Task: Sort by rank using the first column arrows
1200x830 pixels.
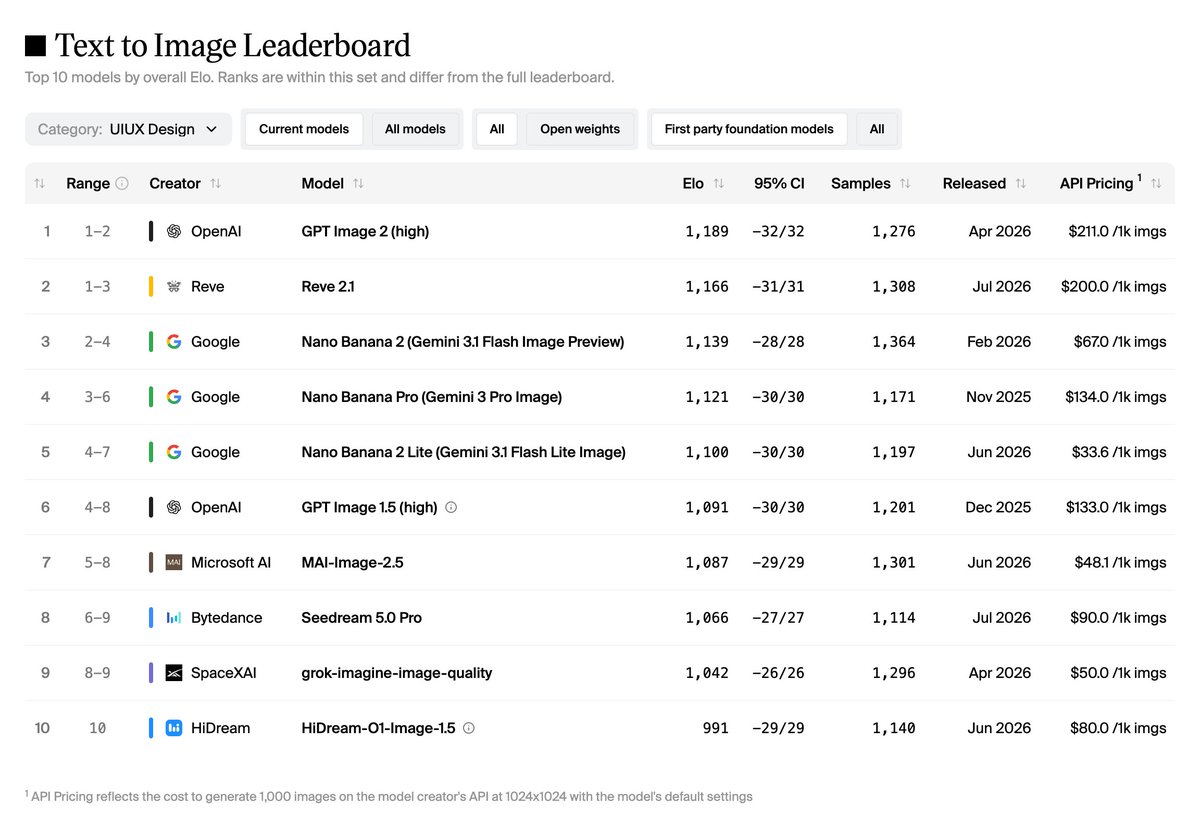Action: (40, 183)
